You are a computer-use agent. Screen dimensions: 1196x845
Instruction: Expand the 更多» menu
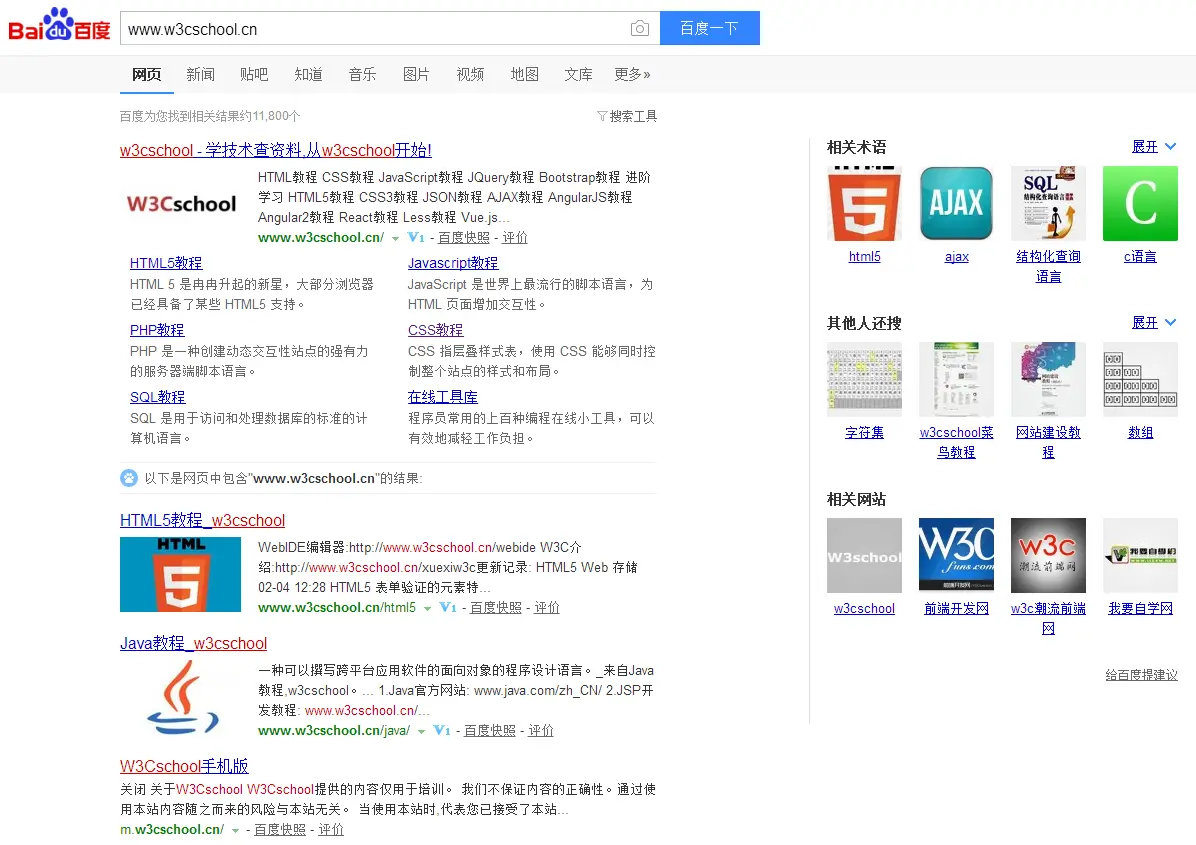click(x=632, y=74)
